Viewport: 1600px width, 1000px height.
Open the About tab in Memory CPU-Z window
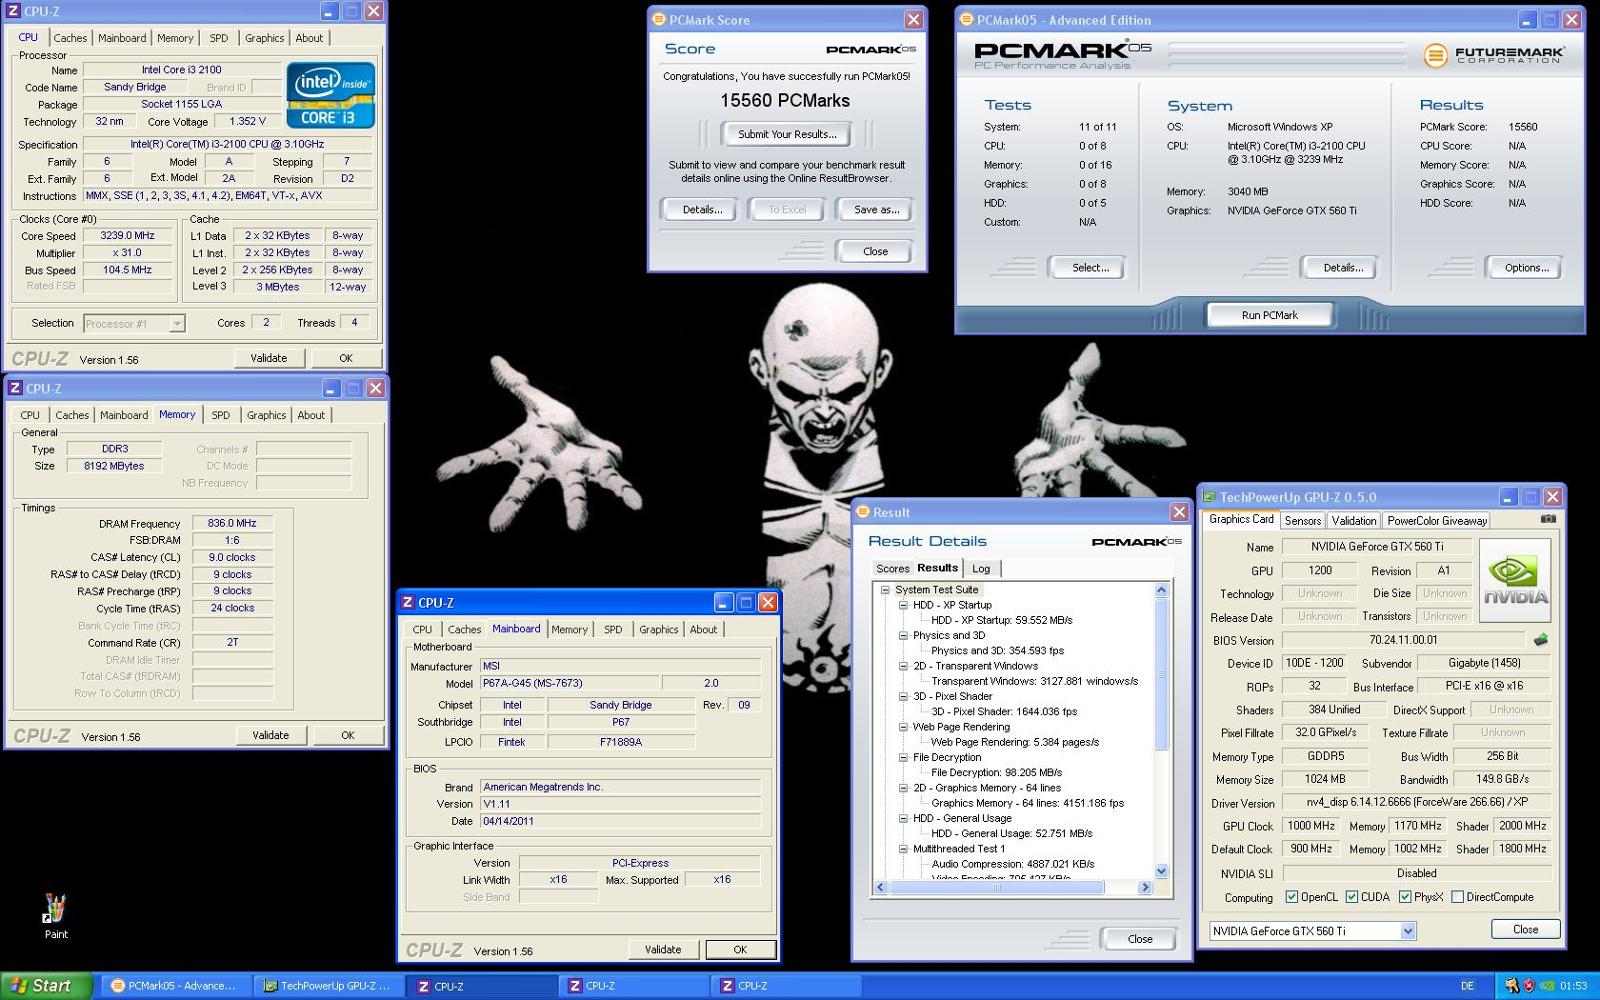[311, 415]
